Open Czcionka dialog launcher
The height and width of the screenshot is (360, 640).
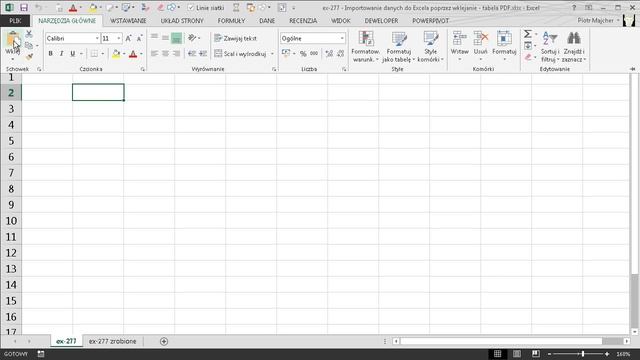[142, 69]
